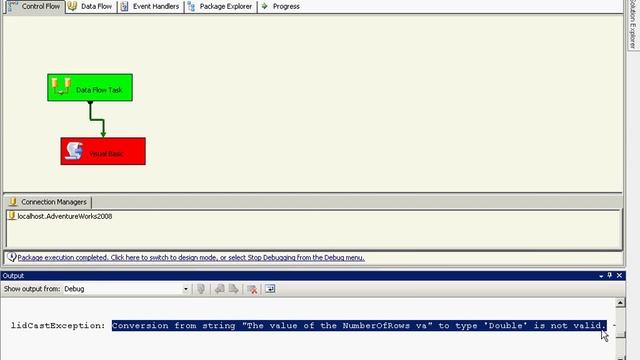
Task: Click the lidCastException text in Output
Action: click(58, 326)
